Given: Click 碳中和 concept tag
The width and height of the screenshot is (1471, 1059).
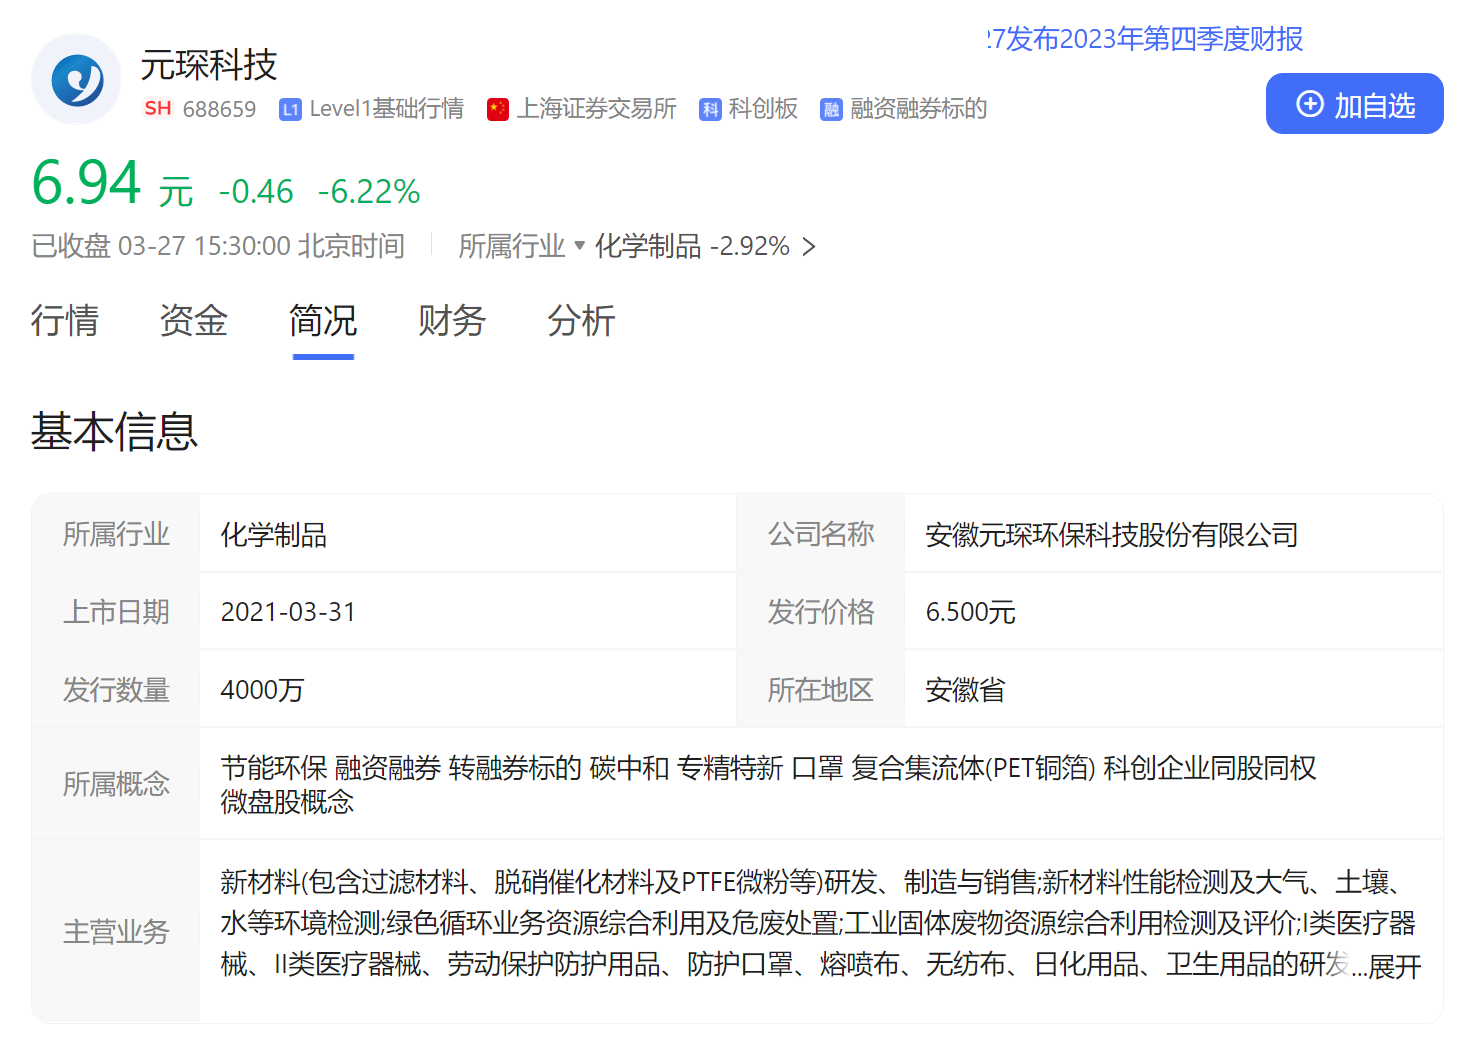Looking at the screenshot, I should click(629, 768).
